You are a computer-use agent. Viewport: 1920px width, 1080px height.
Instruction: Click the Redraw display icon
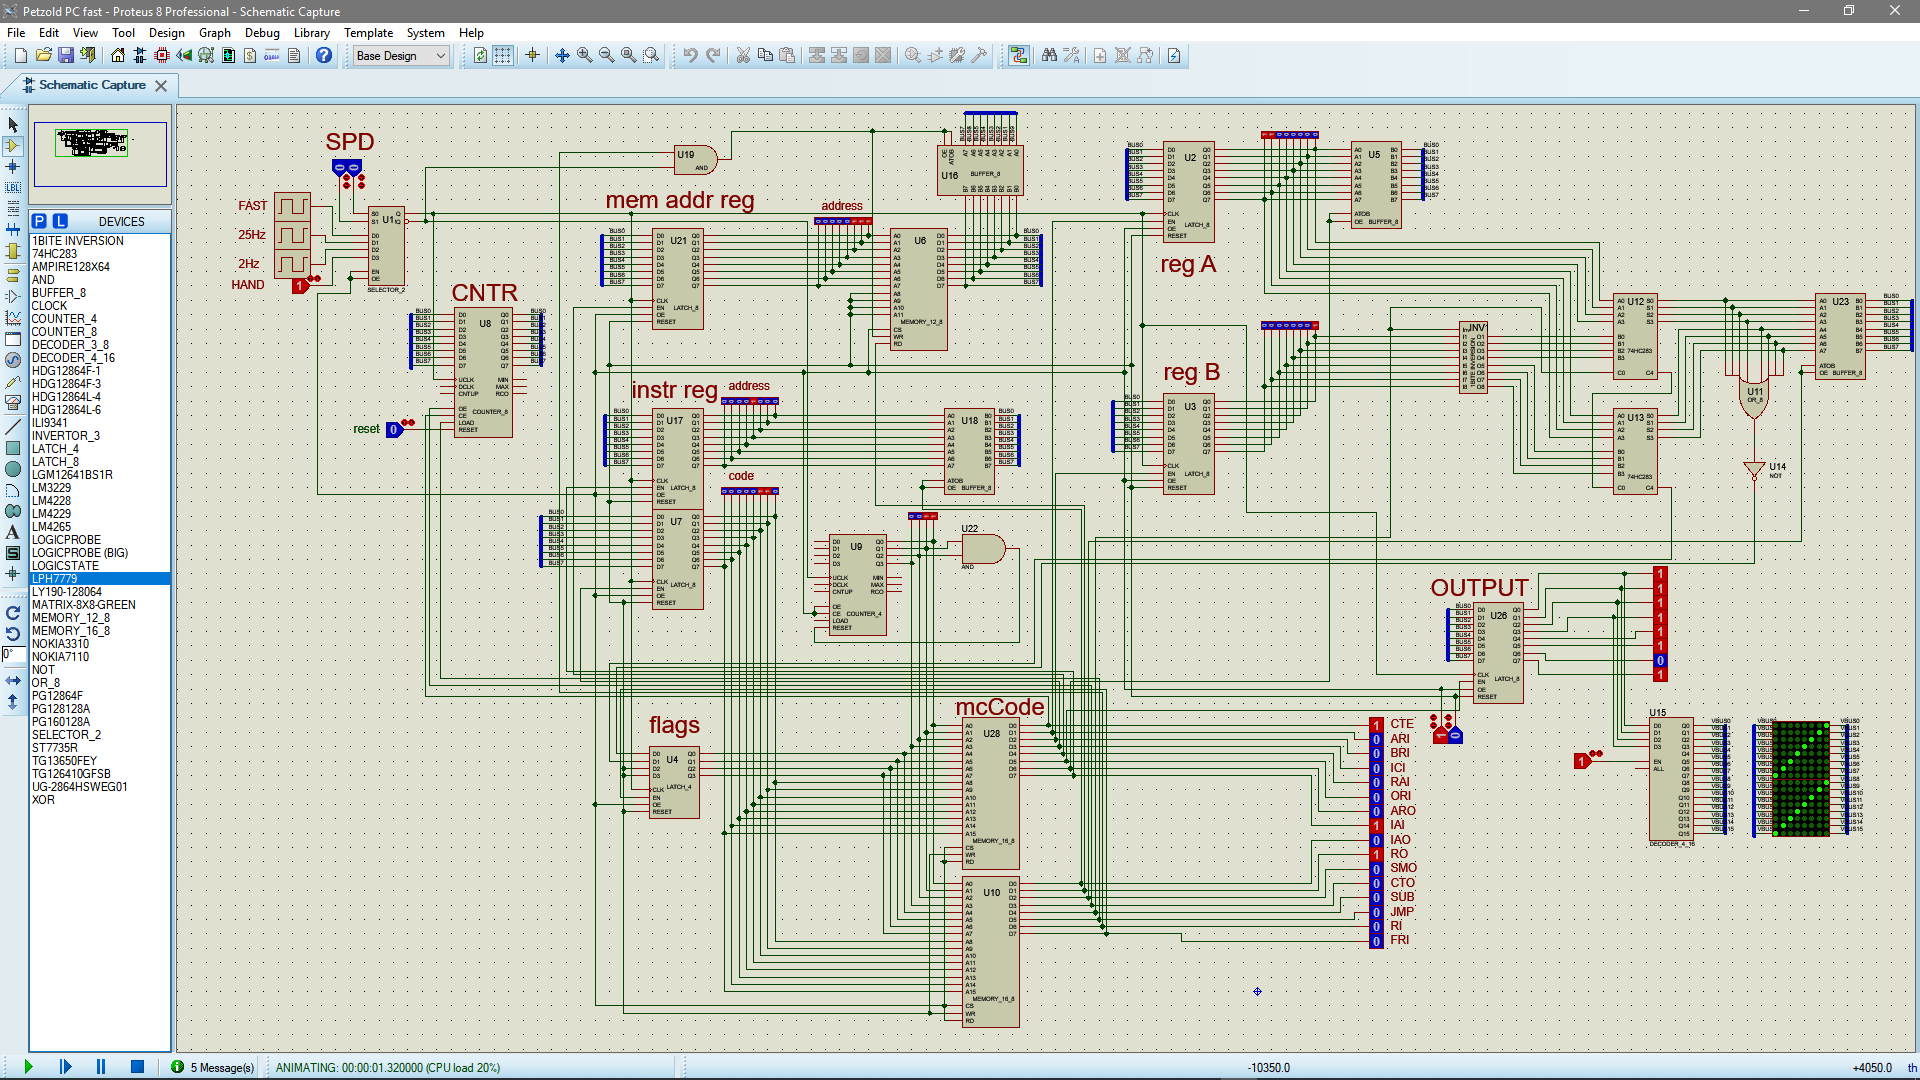tap(481, 56)
